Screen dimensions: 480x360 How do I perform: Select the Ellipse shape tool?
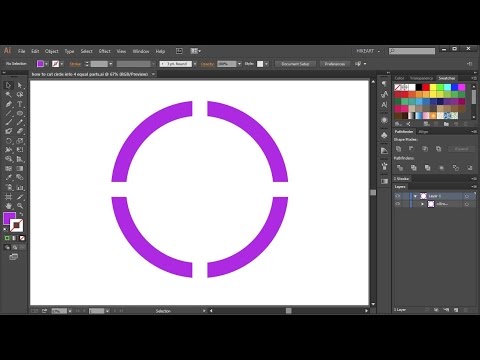(20, 113)
